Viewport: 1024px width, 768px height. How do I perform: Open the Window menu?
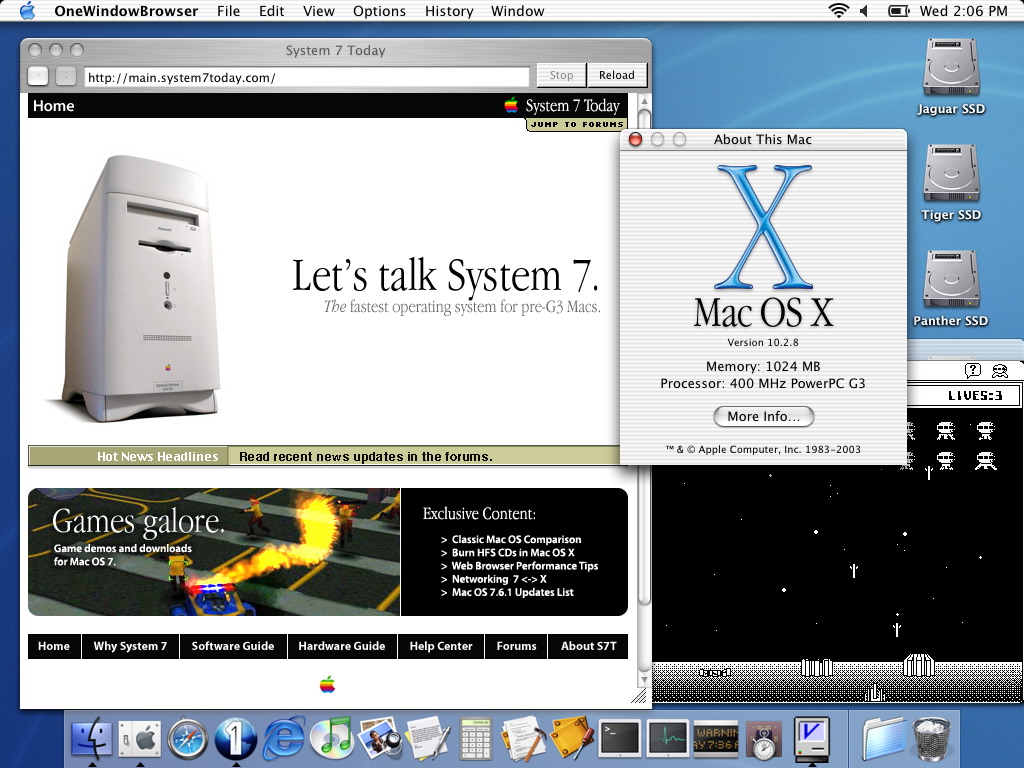click(x=518, y=11)
